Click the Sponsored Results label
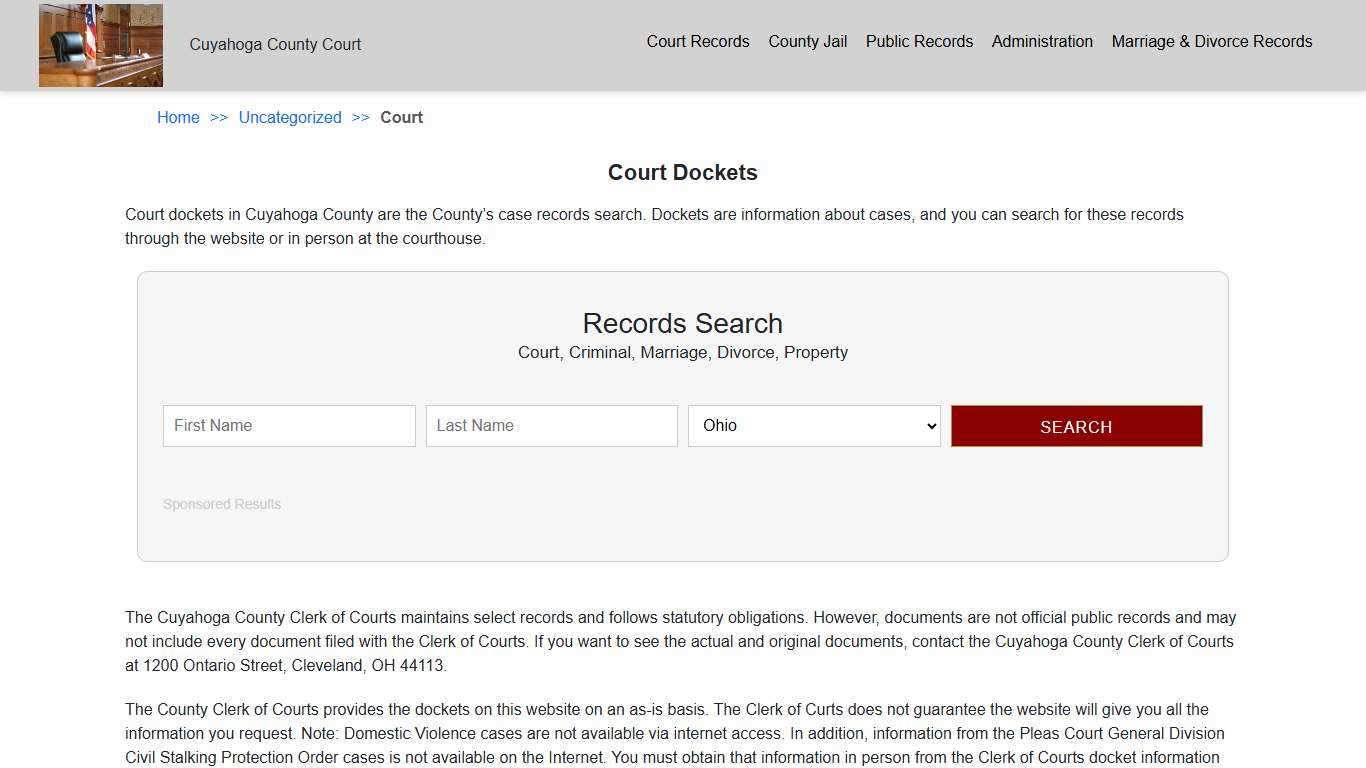The height and width of the screenshot is (768, 1366). click(221, 504)
